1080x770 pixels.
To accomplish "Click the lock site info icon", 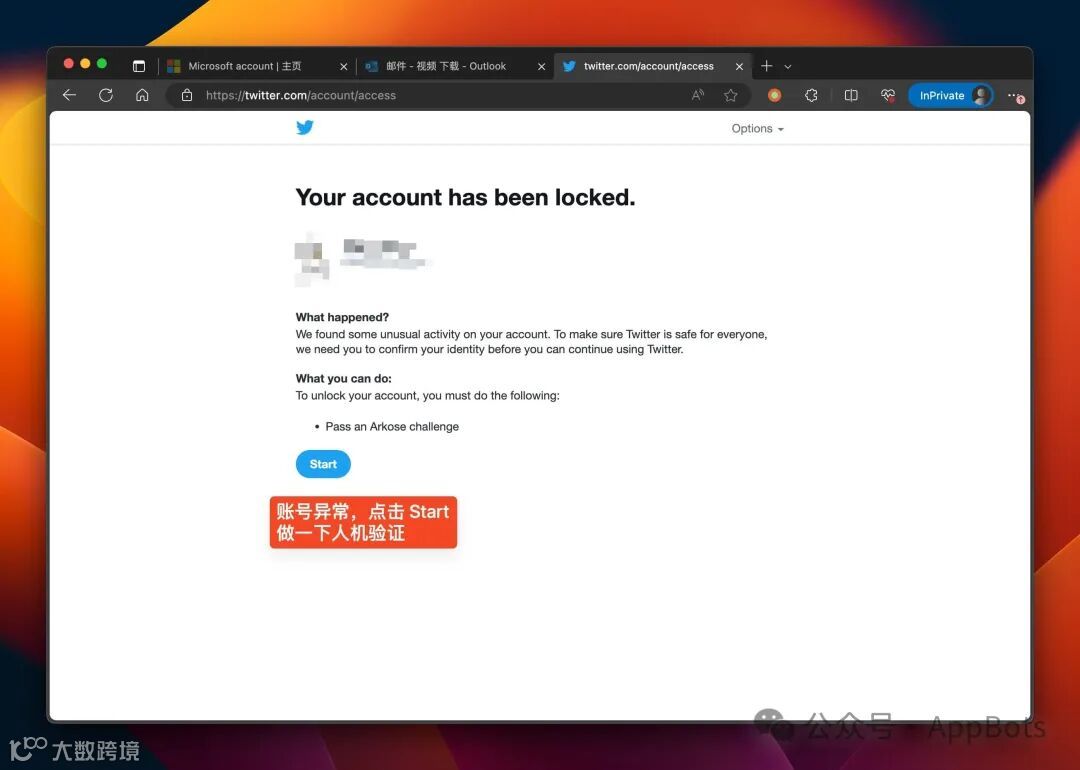I will pos(187,95).
